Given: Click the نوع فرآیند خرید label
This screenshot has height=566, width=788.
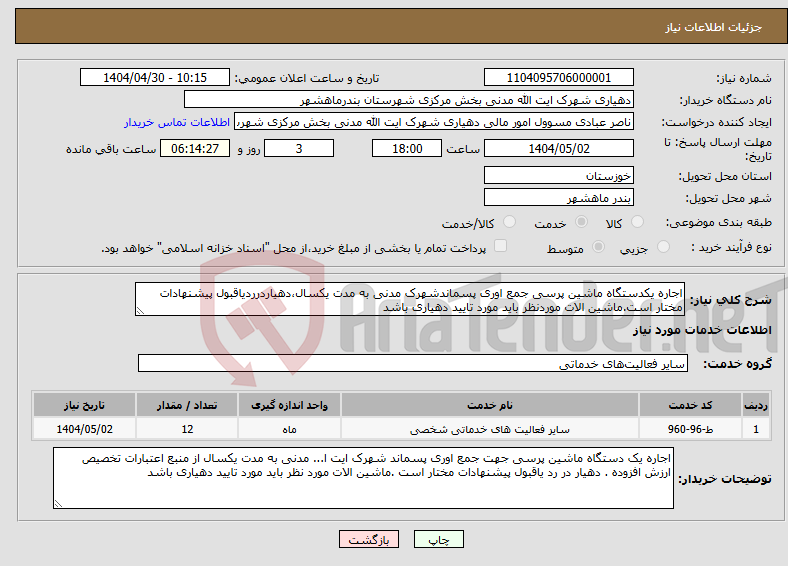Looking at the screenshot, I should (732, 247).
